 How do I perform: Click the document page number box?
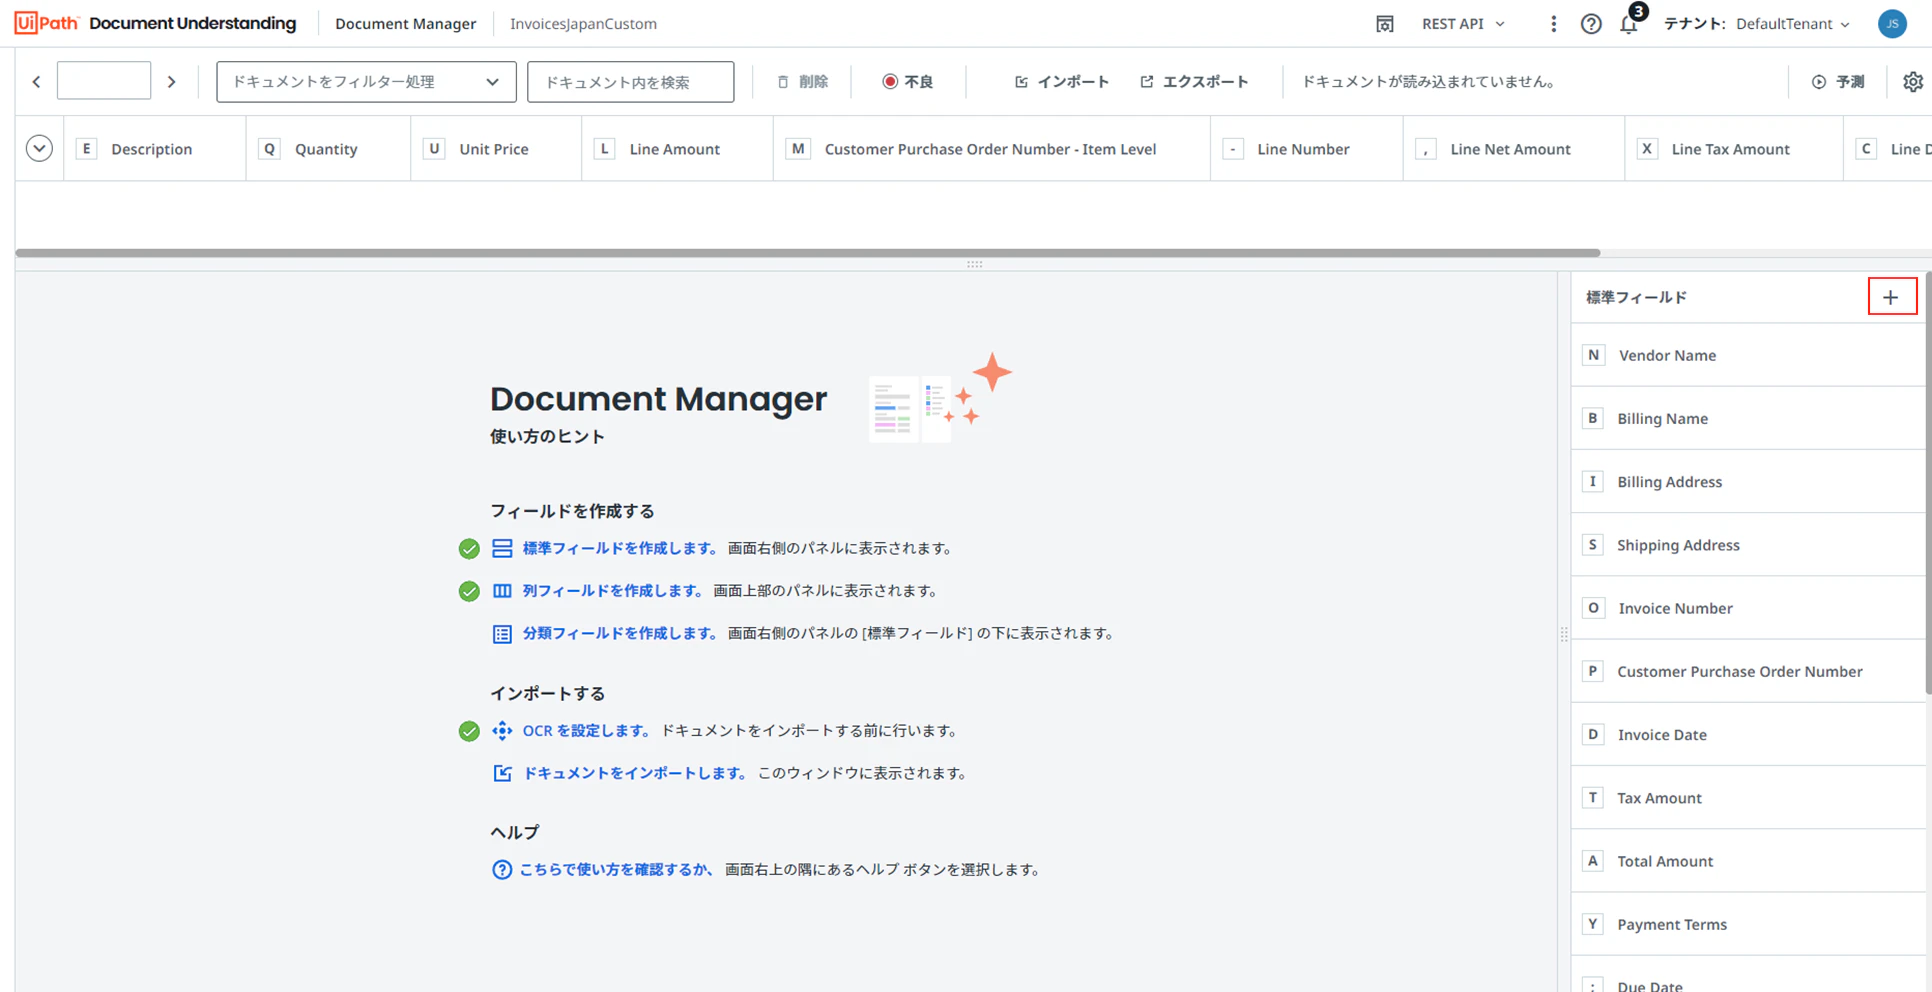click(104, 81)
